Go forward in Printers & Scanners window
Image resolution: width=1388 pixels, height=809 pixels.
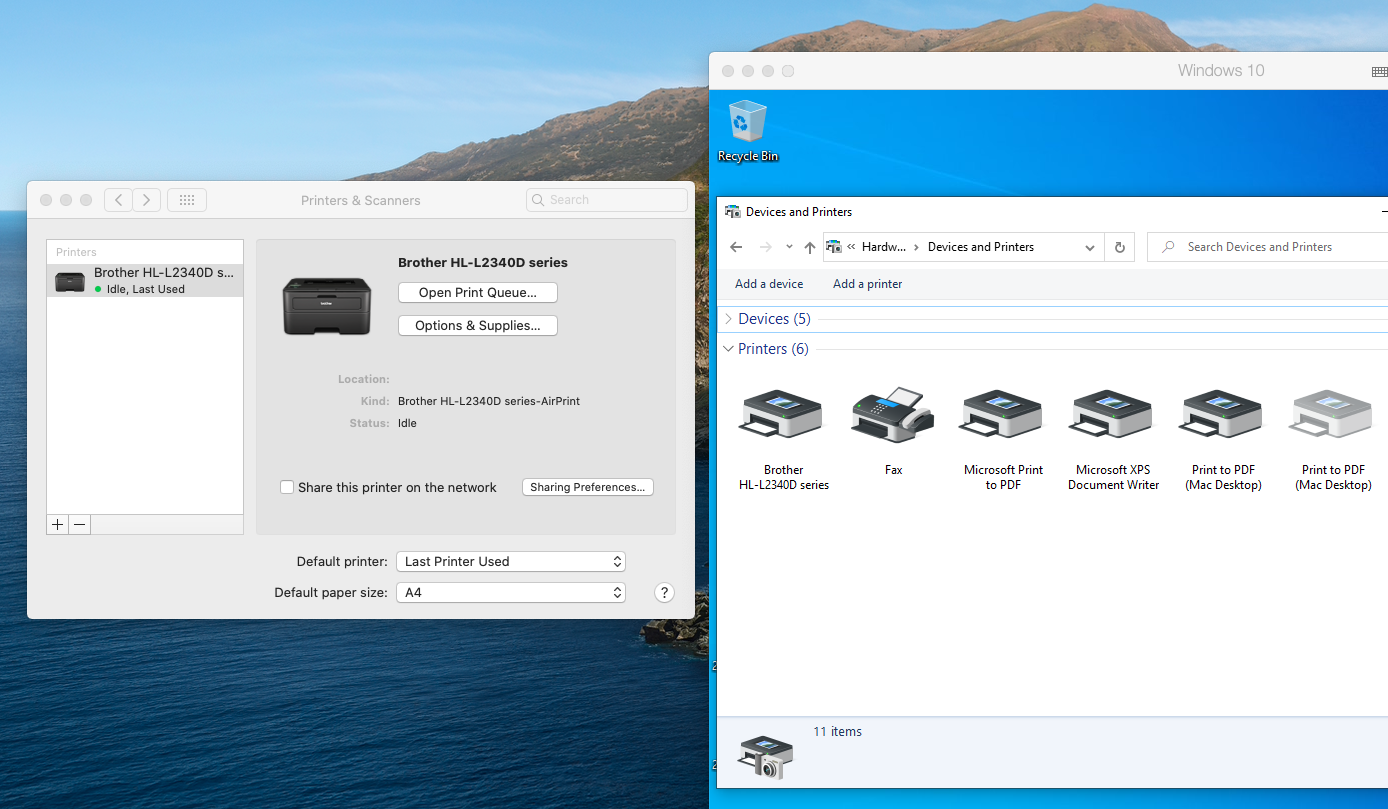point(147,200)
